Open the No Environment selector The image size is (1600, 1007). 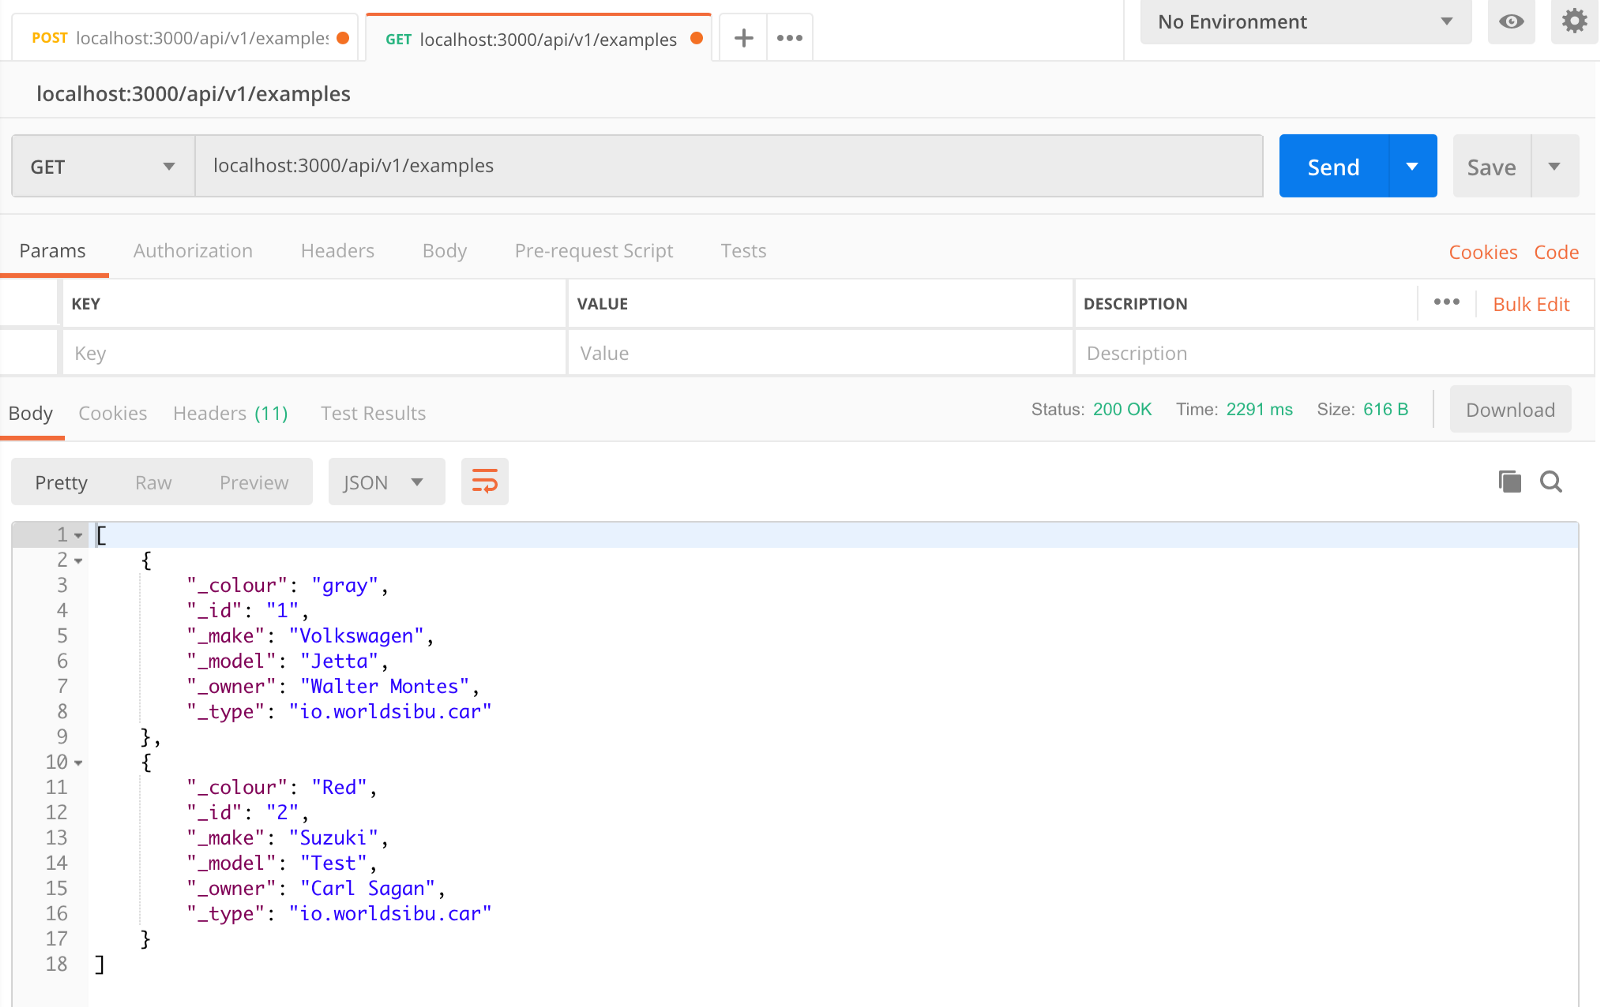coord(1305,22)
